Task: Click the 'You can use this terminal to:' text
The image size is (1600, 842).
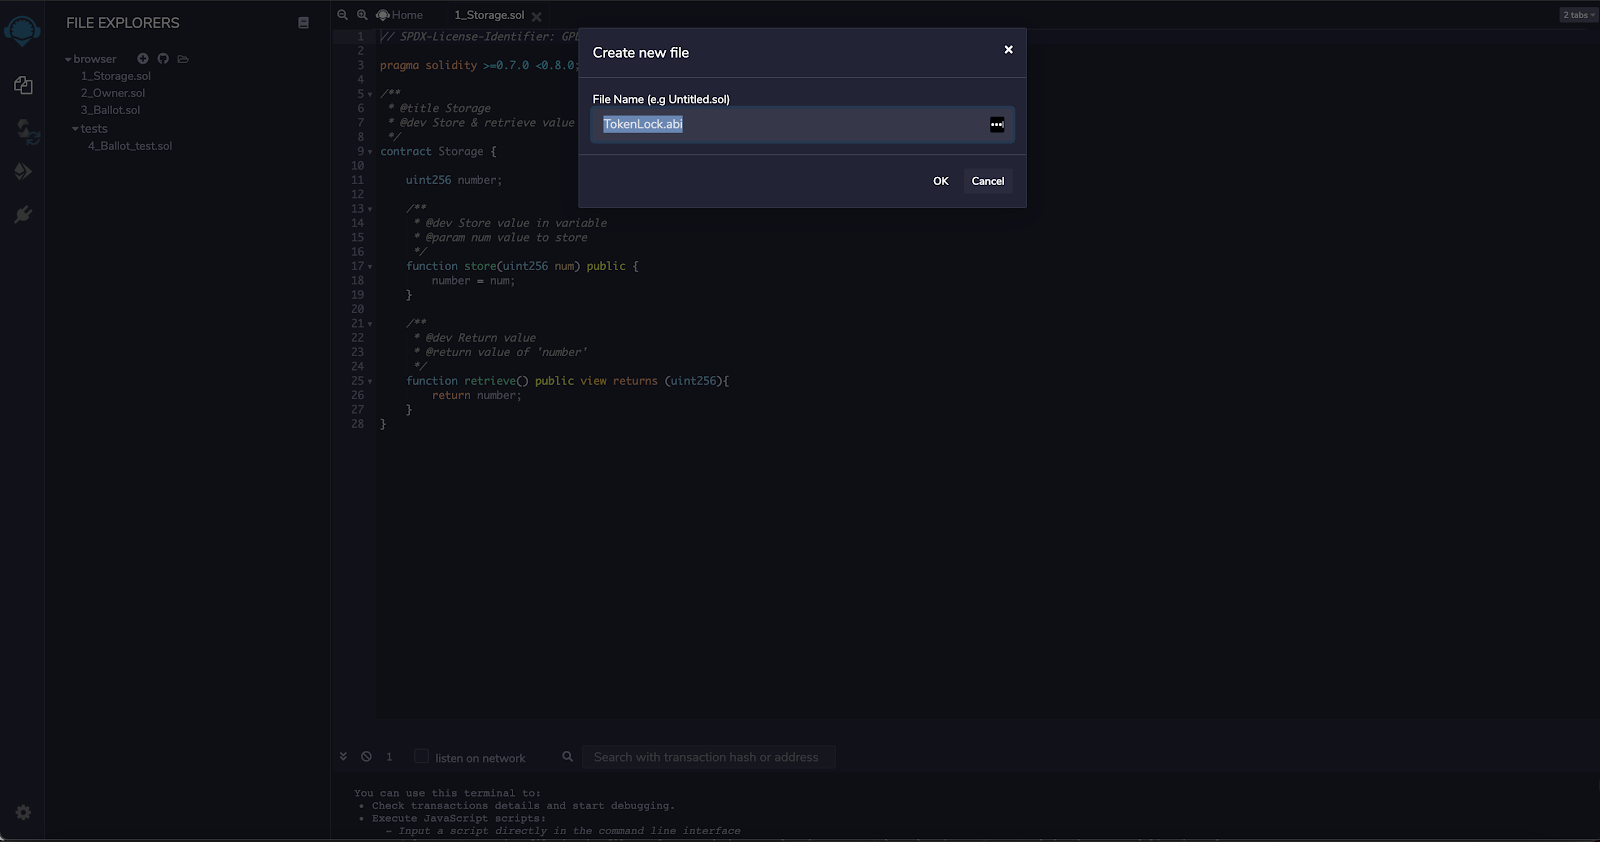Action: (447, 793)
